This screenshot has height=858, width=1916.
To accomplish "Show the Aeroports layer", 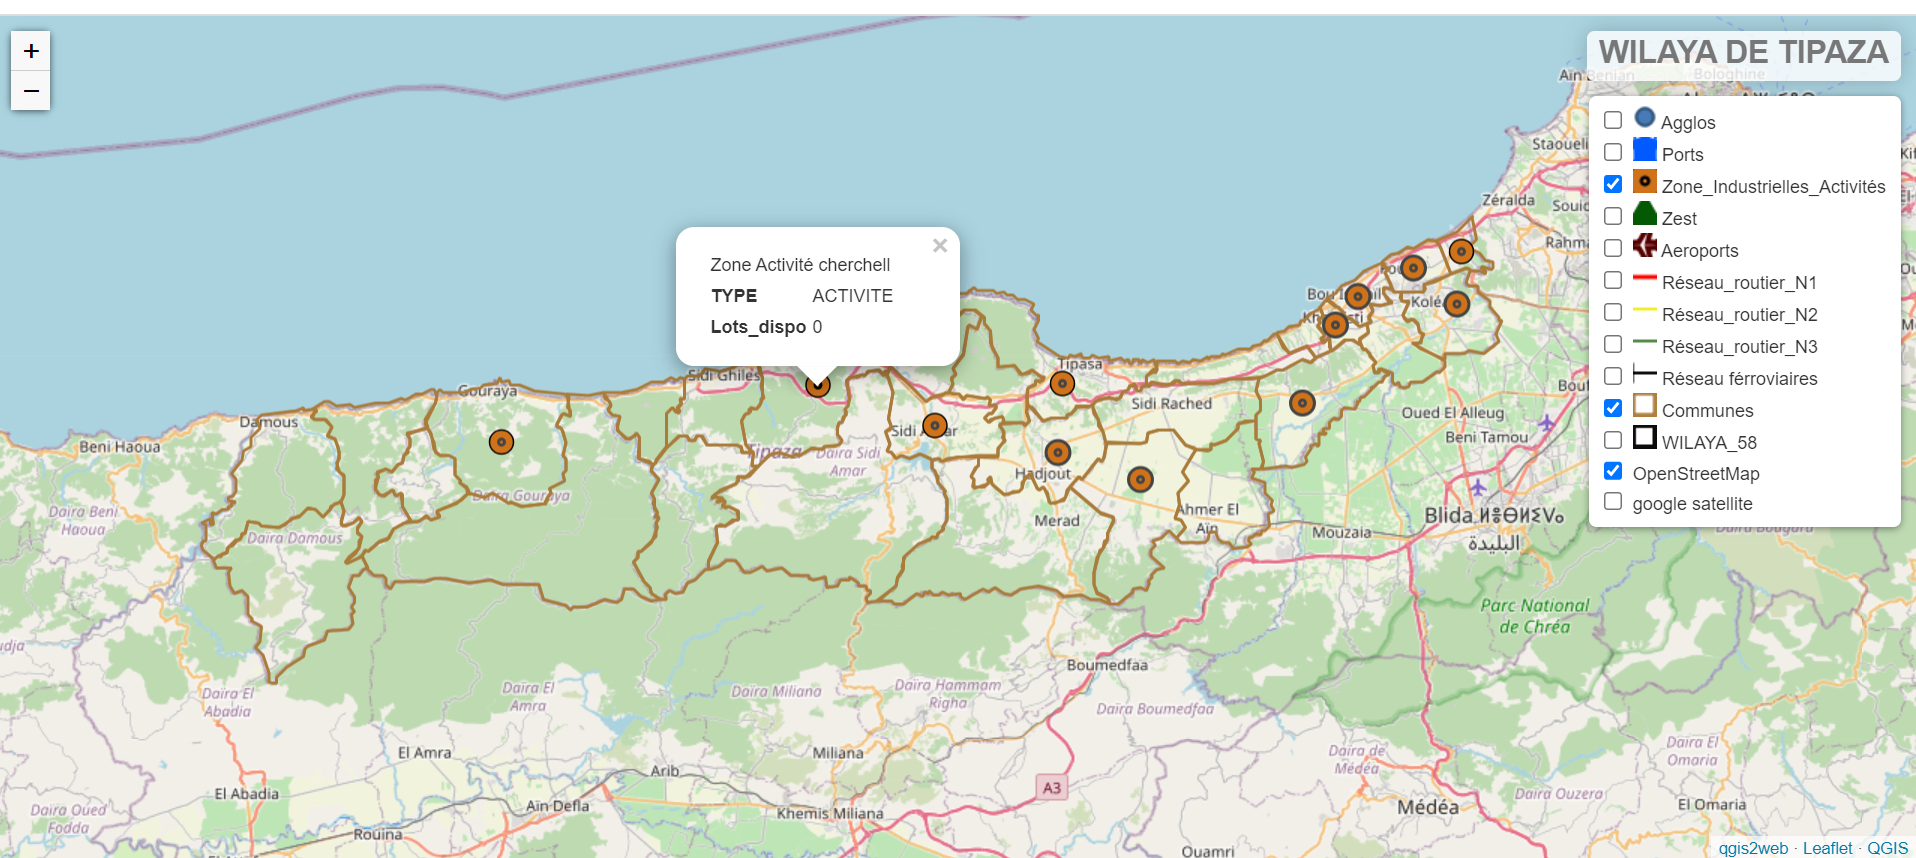I will pos(1613,249).
